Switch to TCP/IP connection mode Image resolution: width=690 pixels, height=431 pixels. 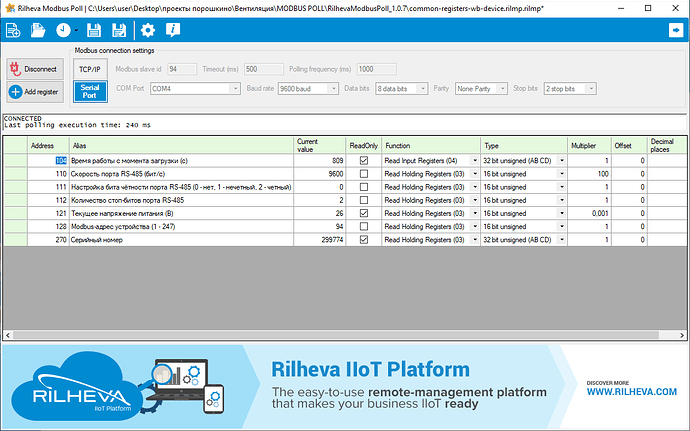(88, 69)
